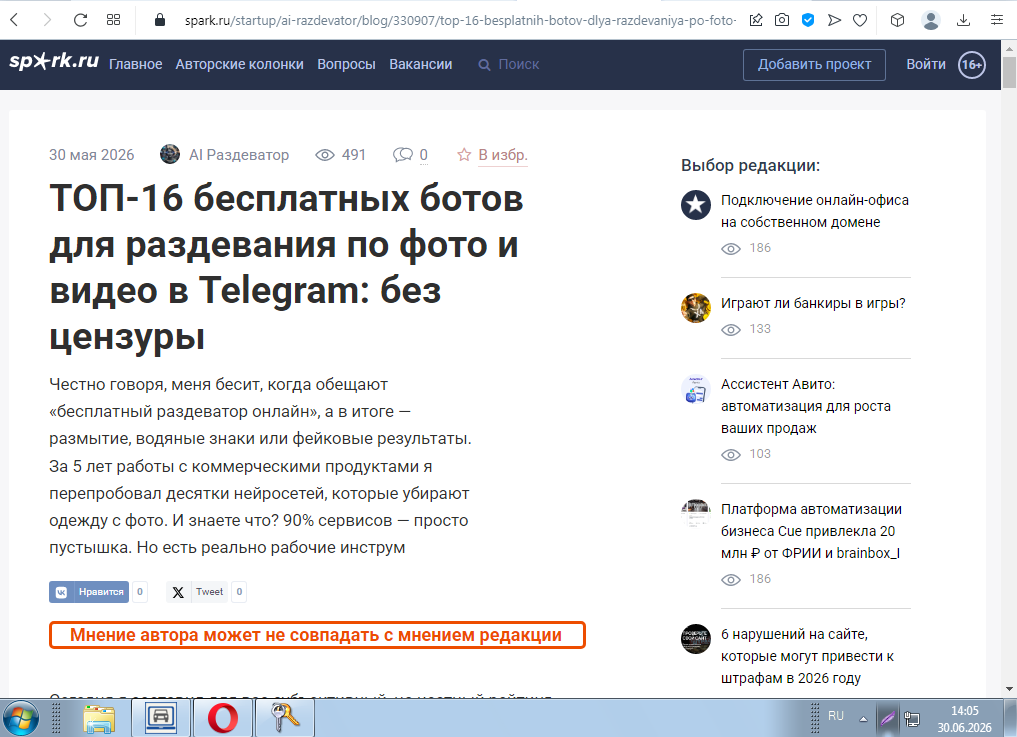Go back with the browser back arrow
Screen dimensions: 1017x737
coord(14,20)
